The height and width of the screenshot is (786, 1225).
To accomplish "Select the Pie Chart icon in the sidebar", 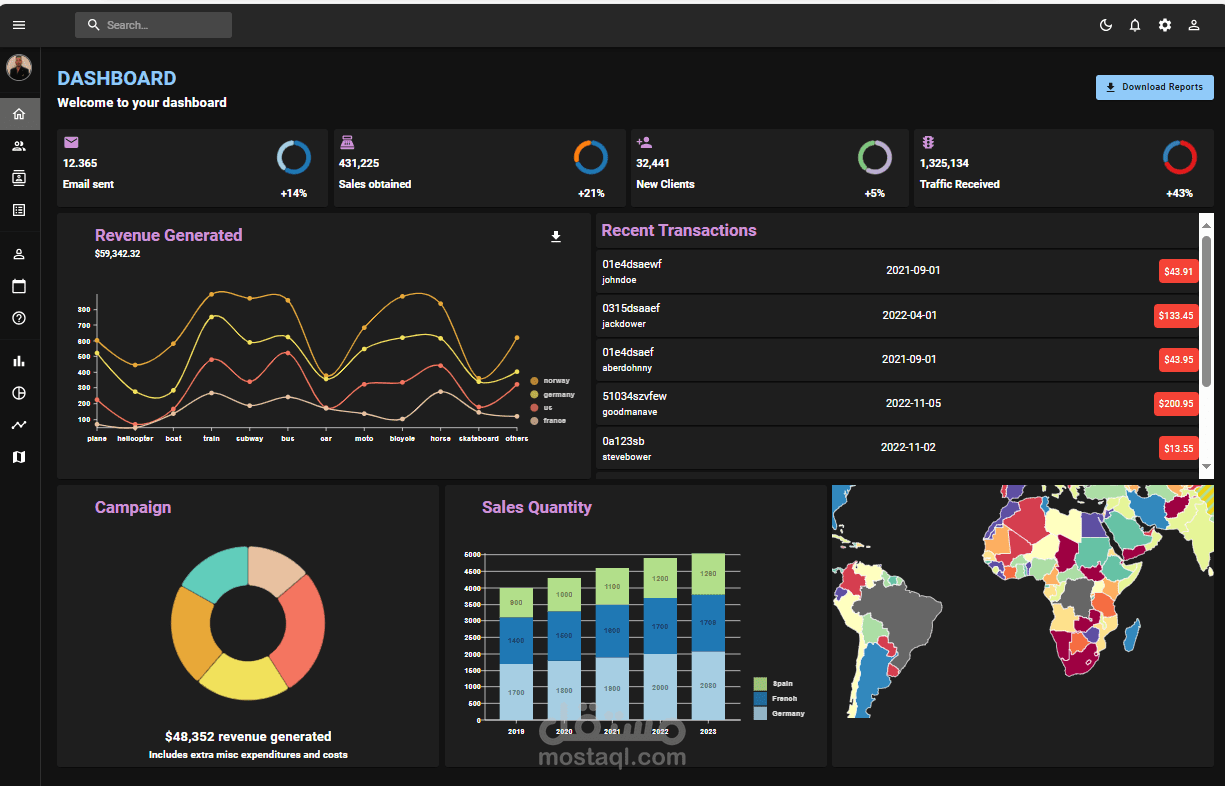I will [18, 393].
